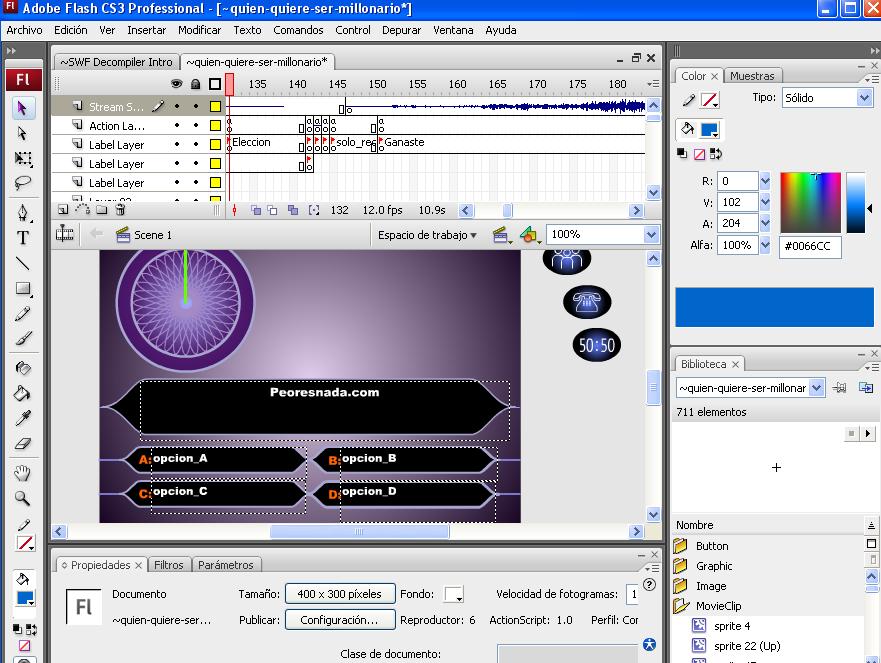Select the Text tool in the toolbox

[x=23, y=238]
